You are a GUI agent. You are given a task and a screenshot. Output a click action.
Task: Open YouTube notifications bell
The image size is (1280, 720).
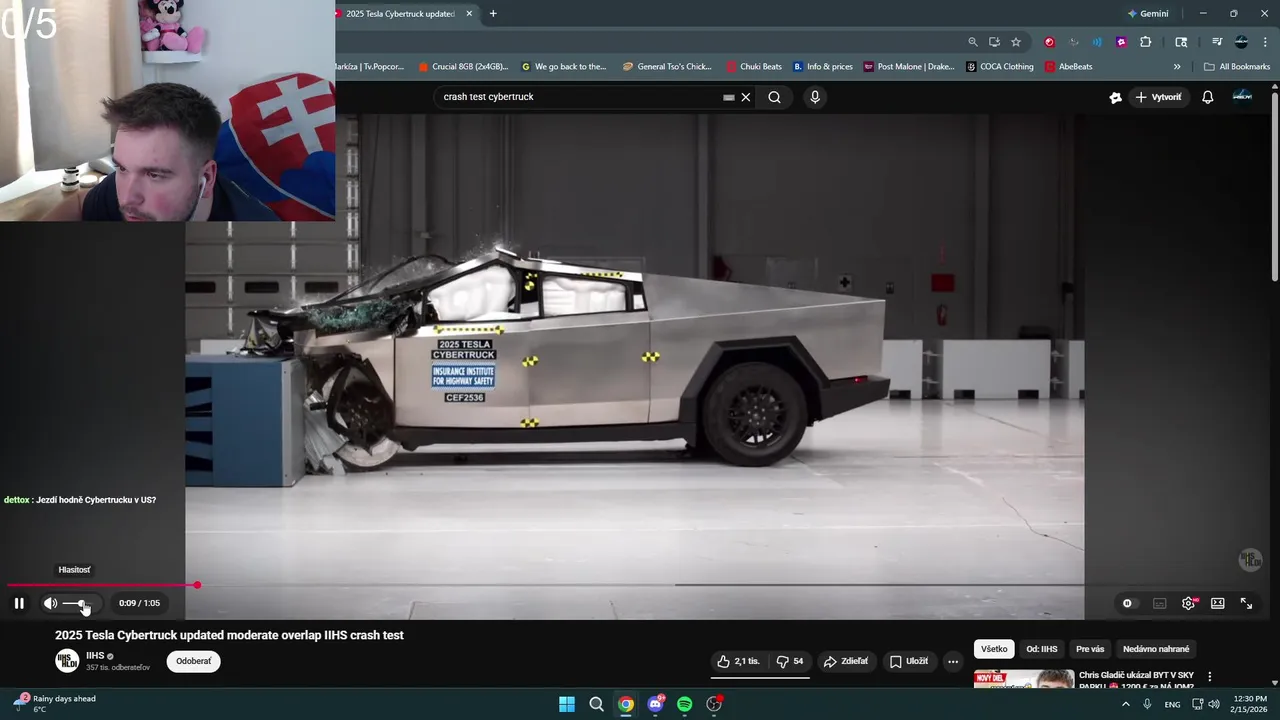1208,97
